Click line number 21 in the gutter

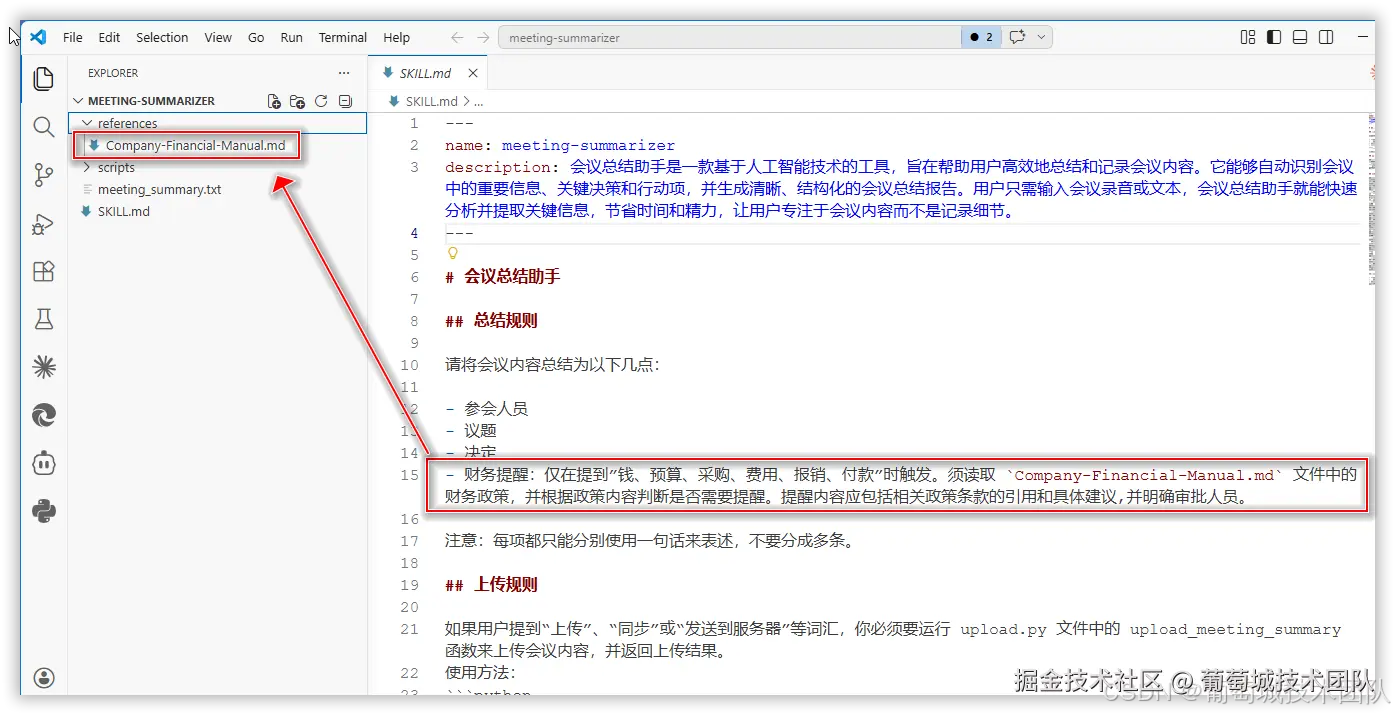click(410, 629)
